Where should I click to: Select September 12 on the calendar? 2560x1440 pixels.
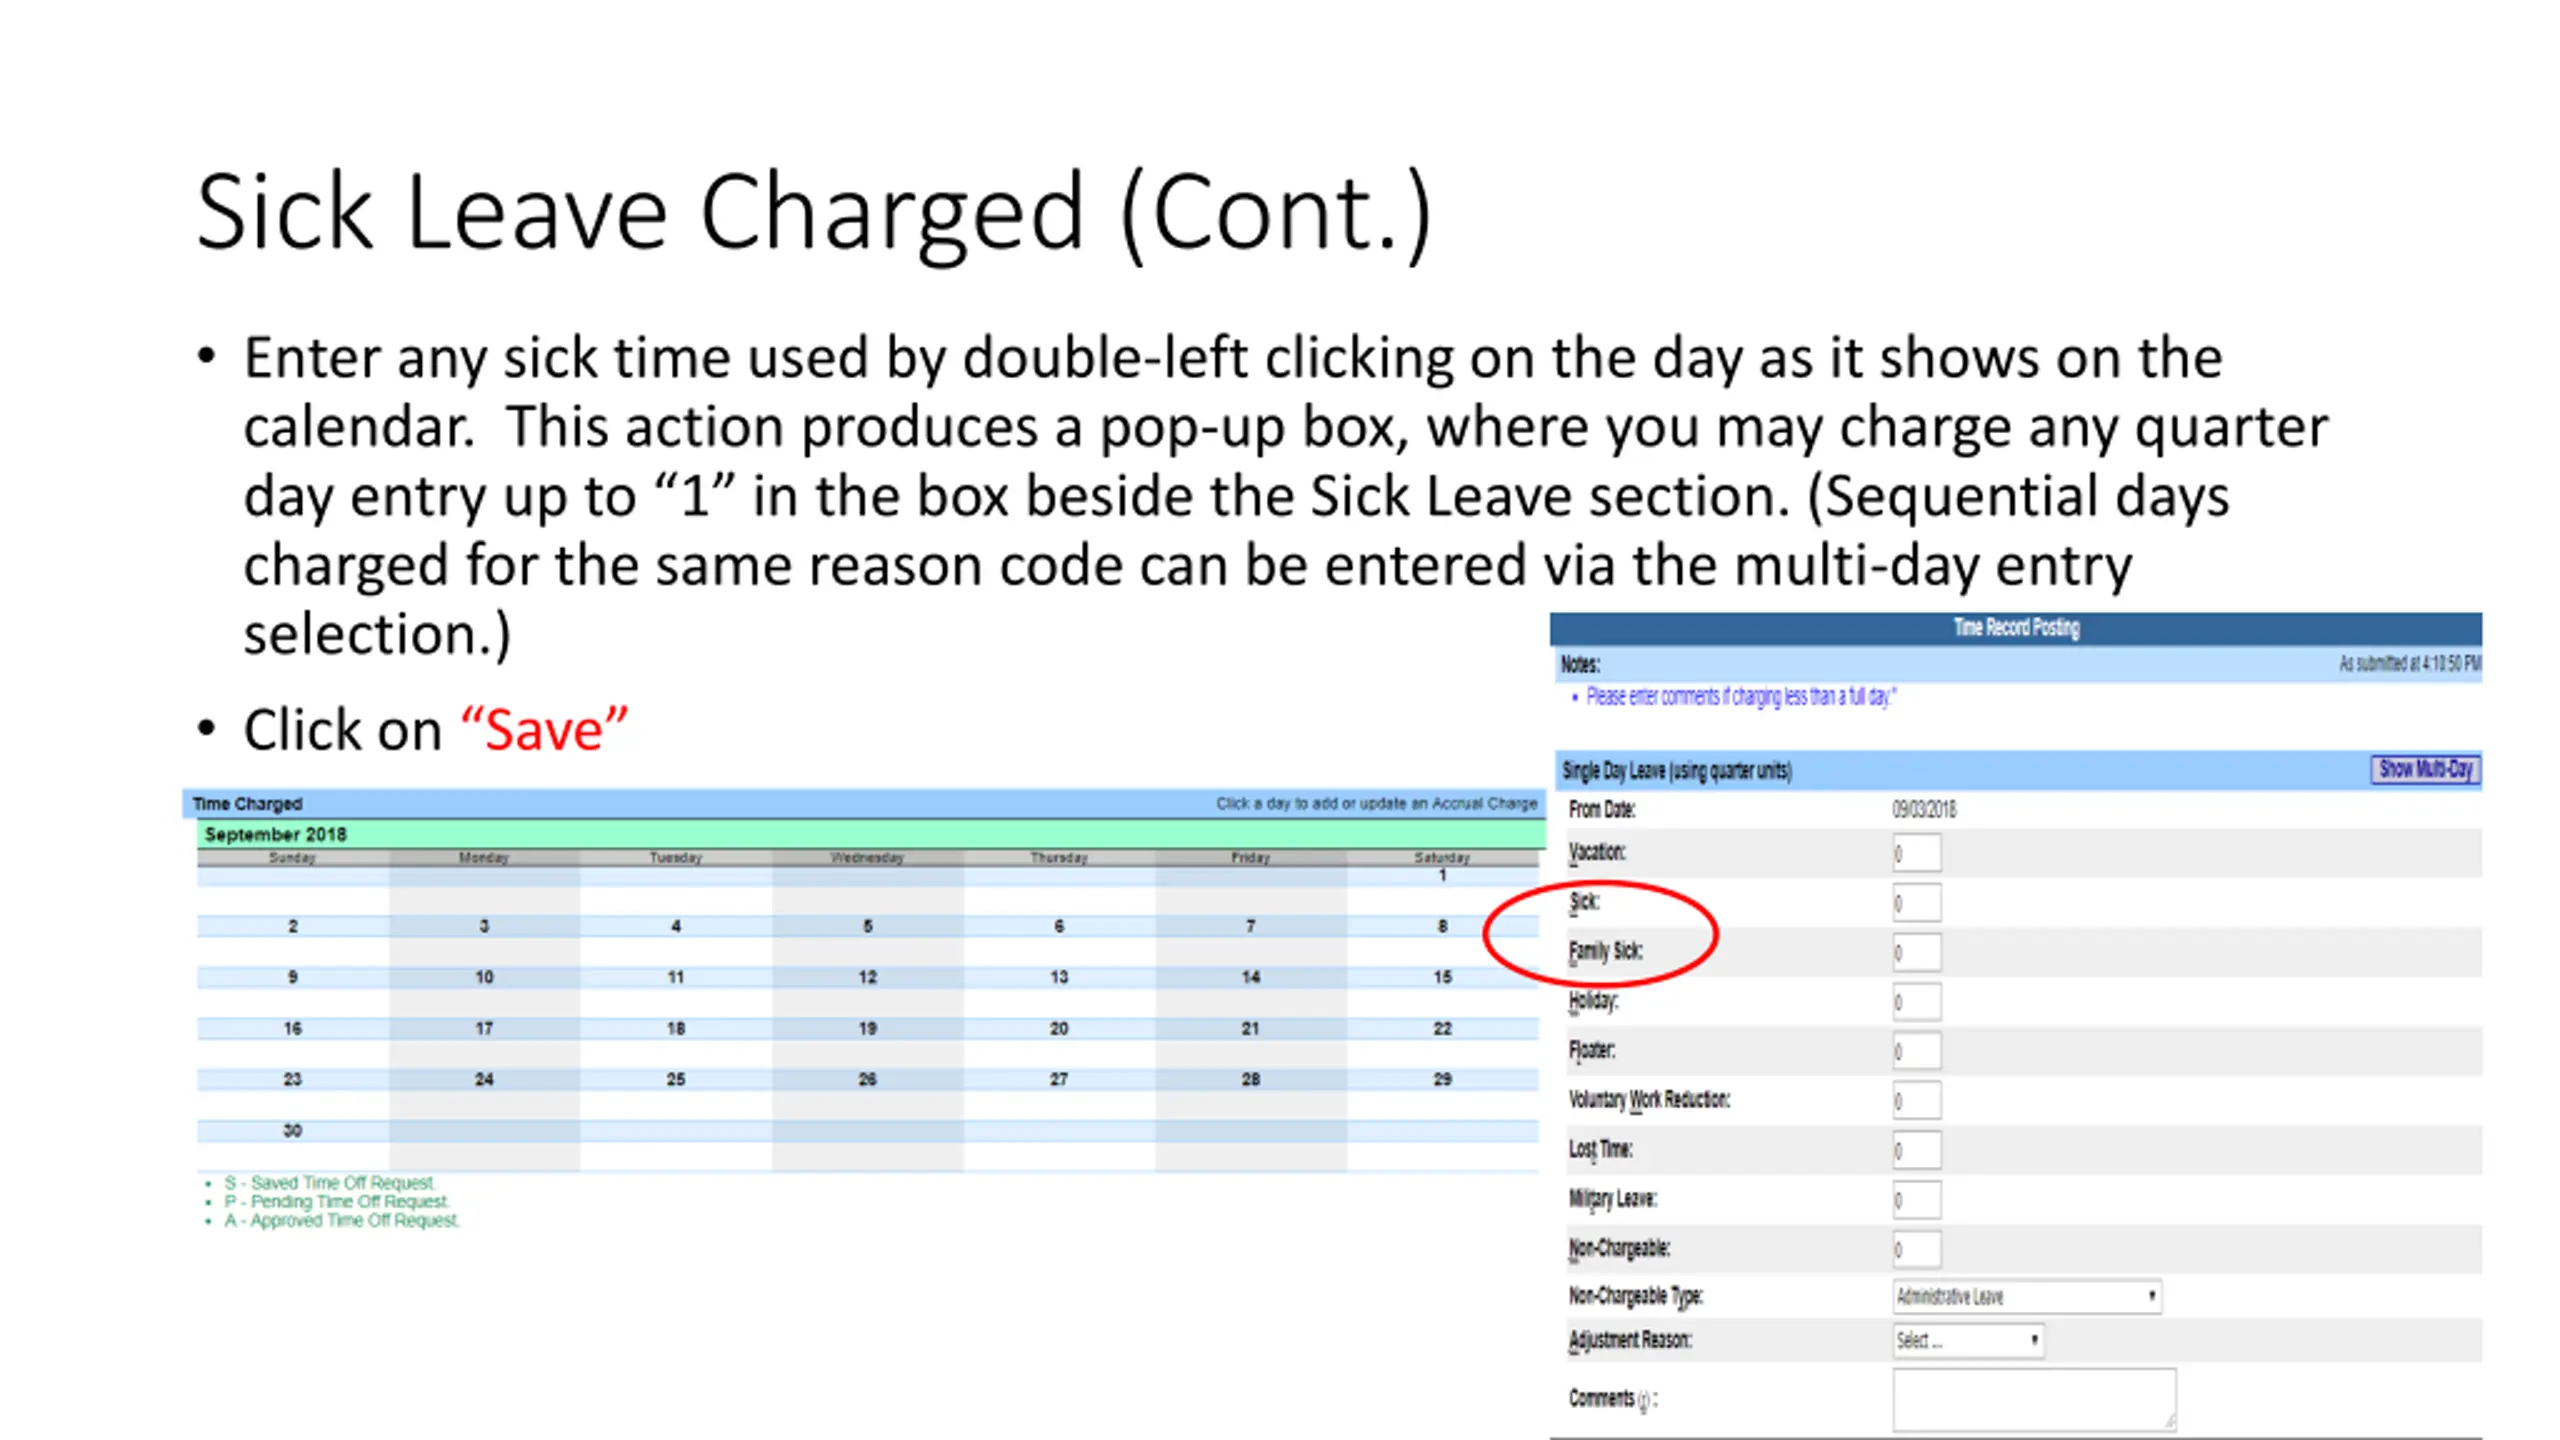pyautogui.click(x=867, y=977)
